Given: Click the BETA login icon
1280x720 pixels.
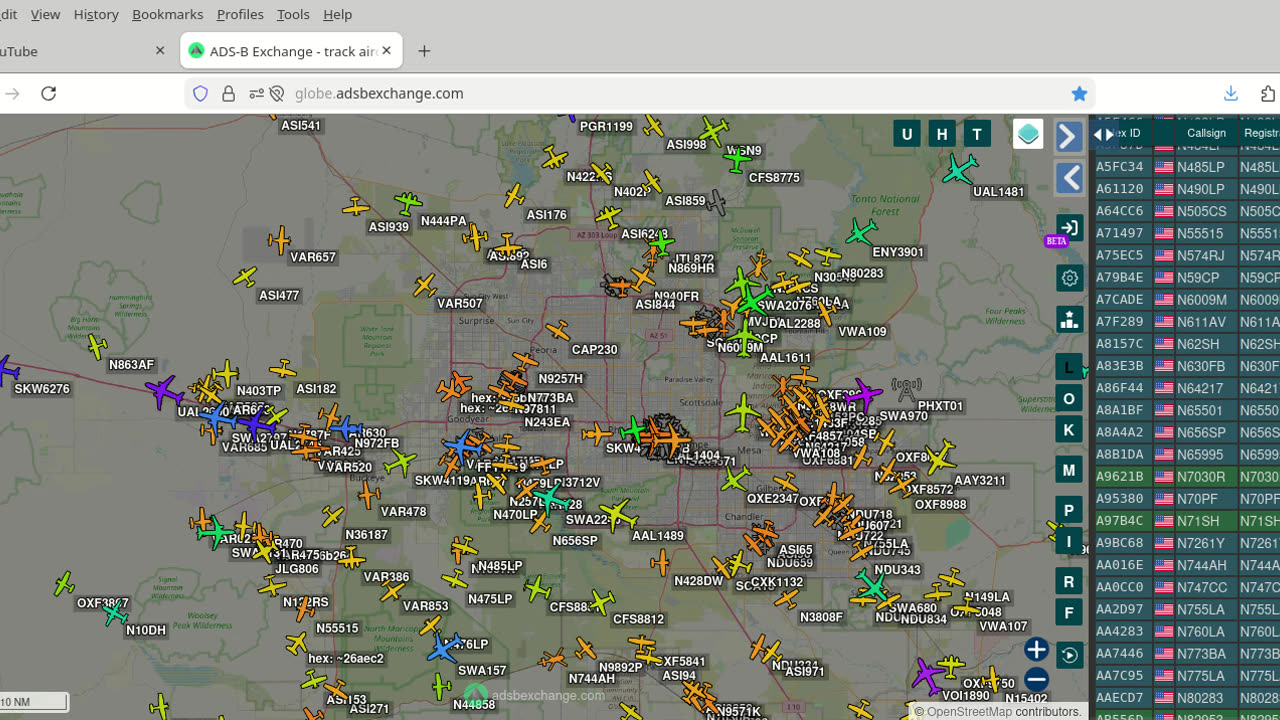Looking at the screenshot, I should click(1069, 228).
